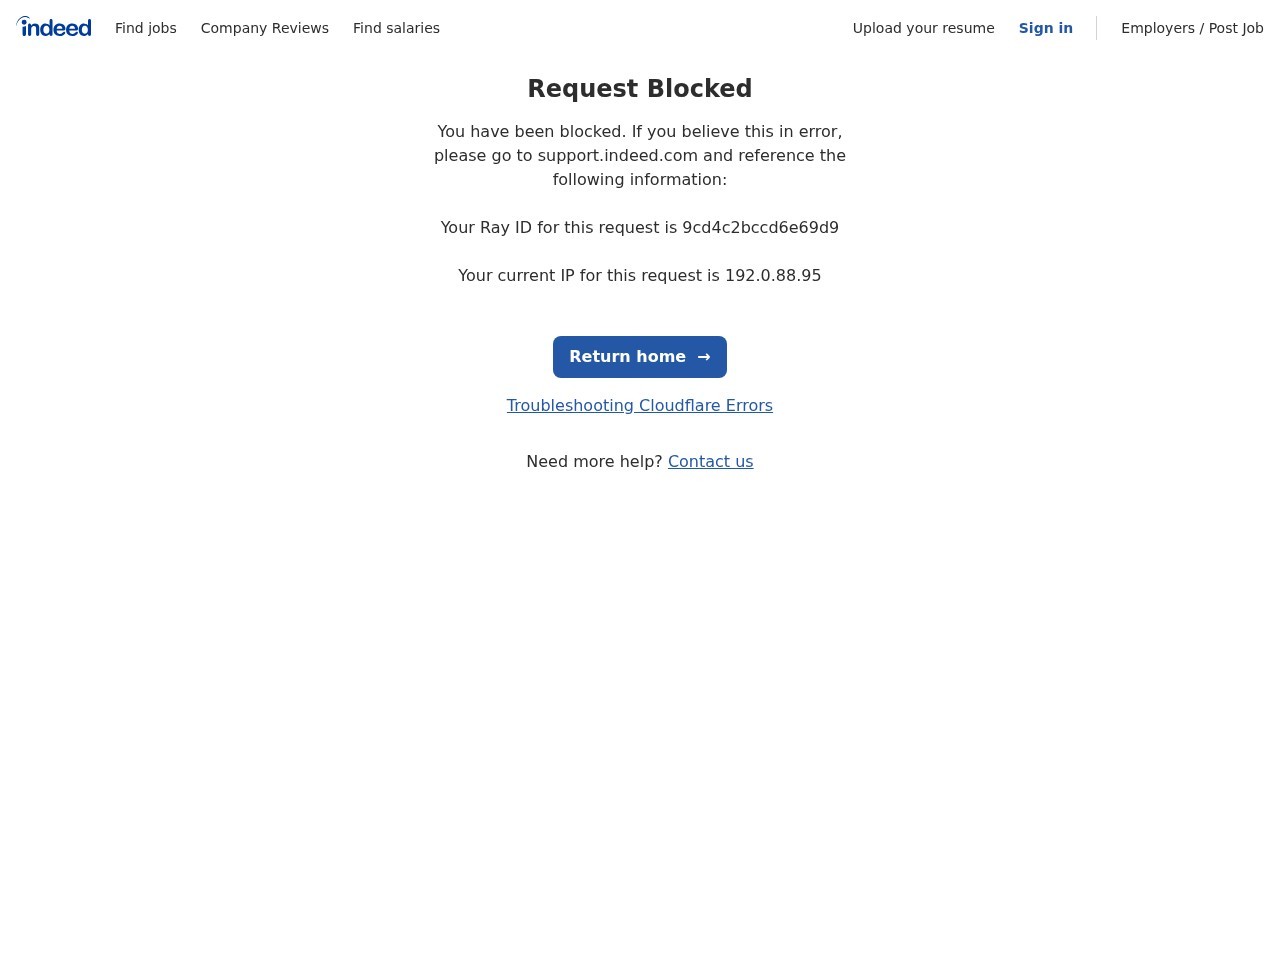Click the Sign in link
The image size is (1280, 960).
click(1046, 28)
